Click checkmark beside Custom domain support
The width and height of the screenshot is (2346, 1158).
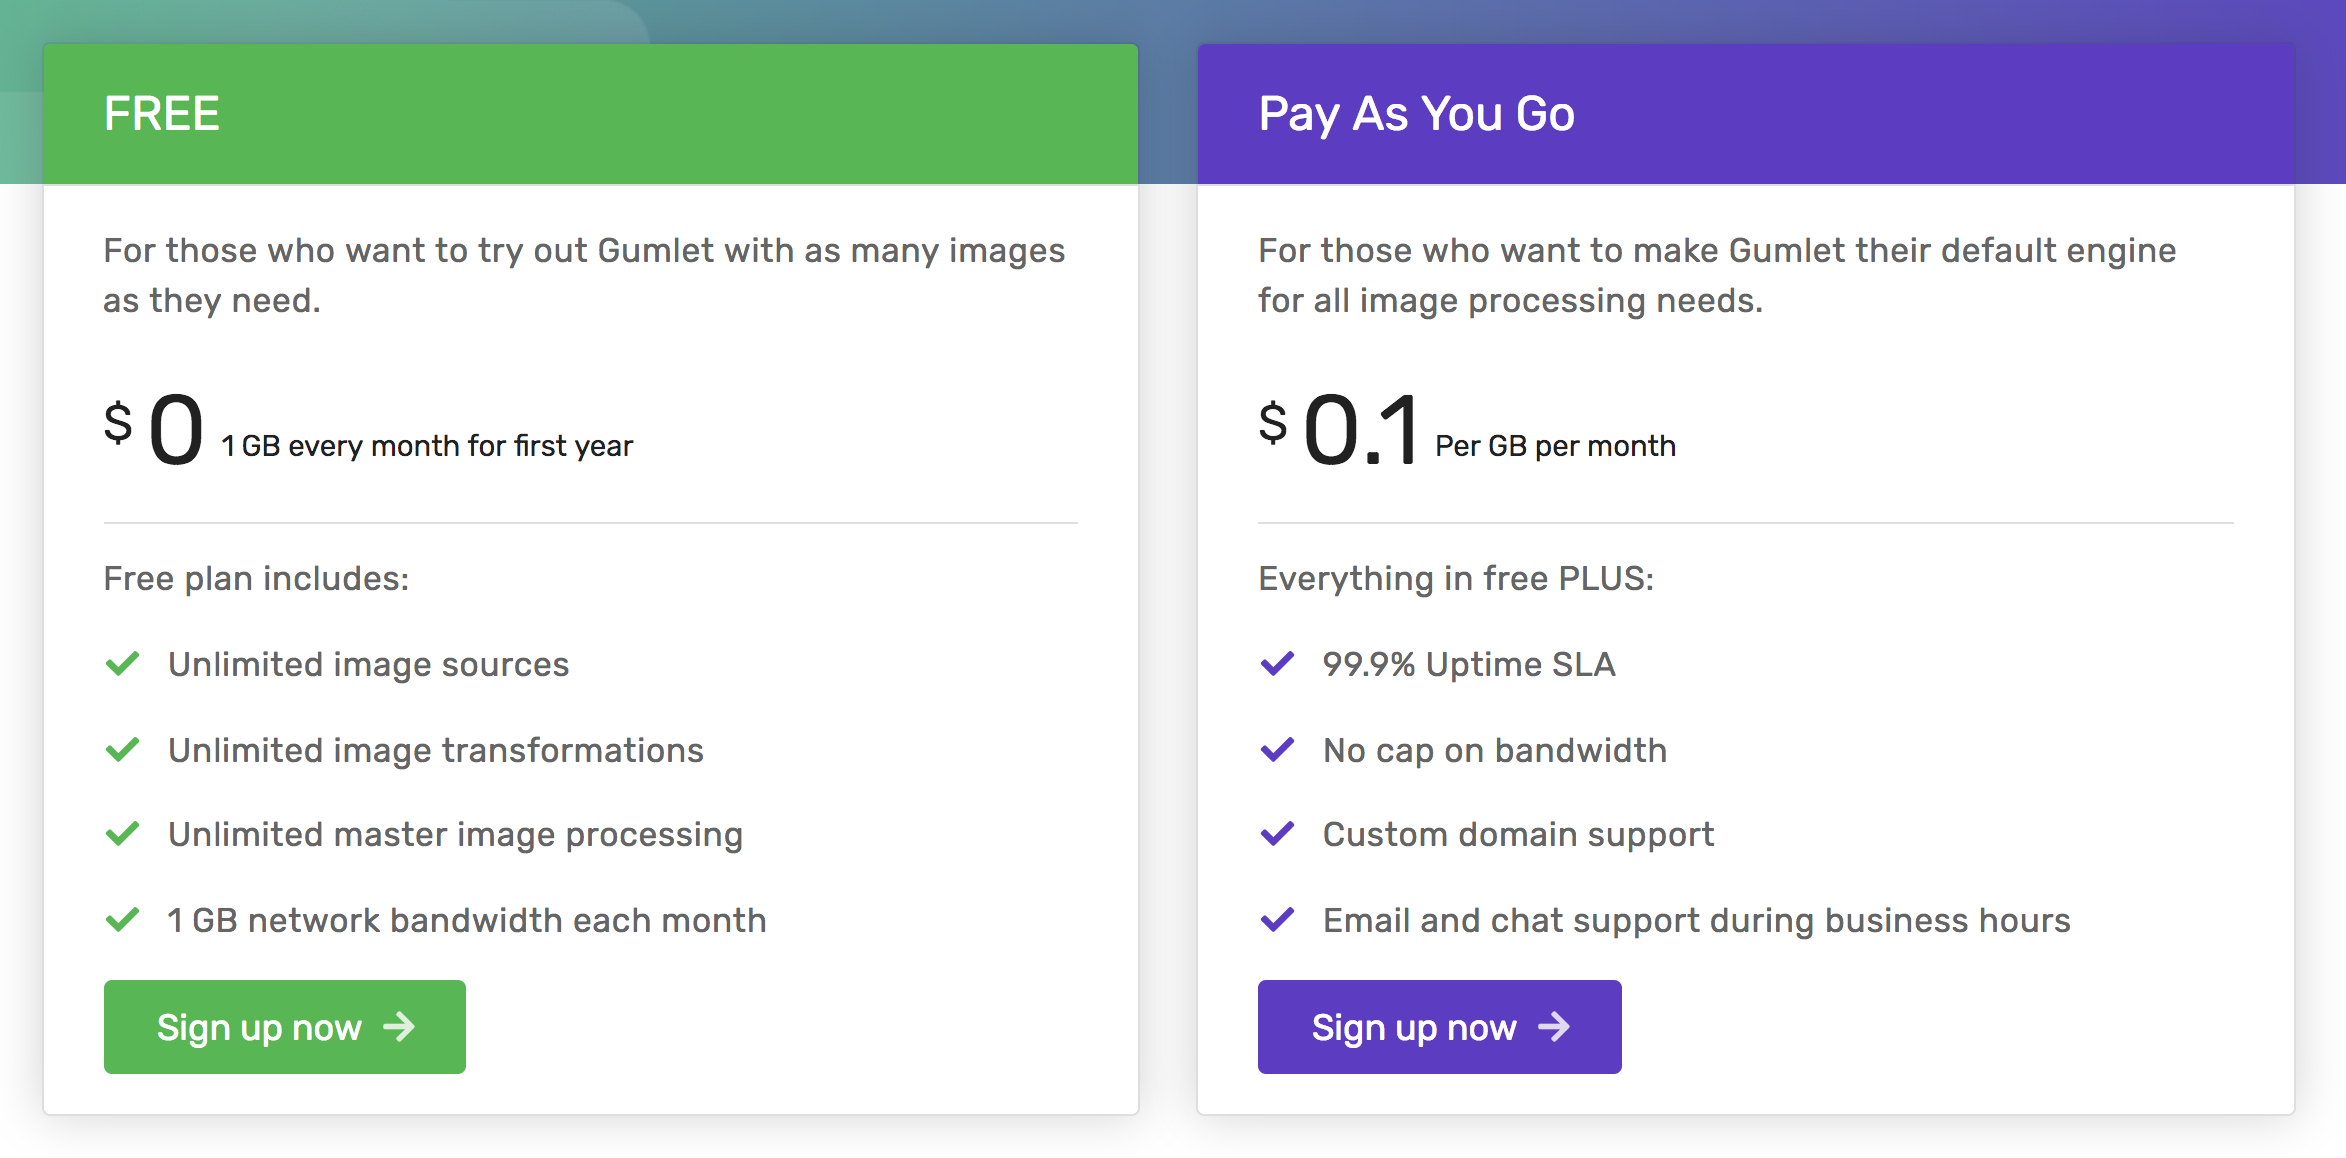pyautogui.click(x=1277, y=834)
